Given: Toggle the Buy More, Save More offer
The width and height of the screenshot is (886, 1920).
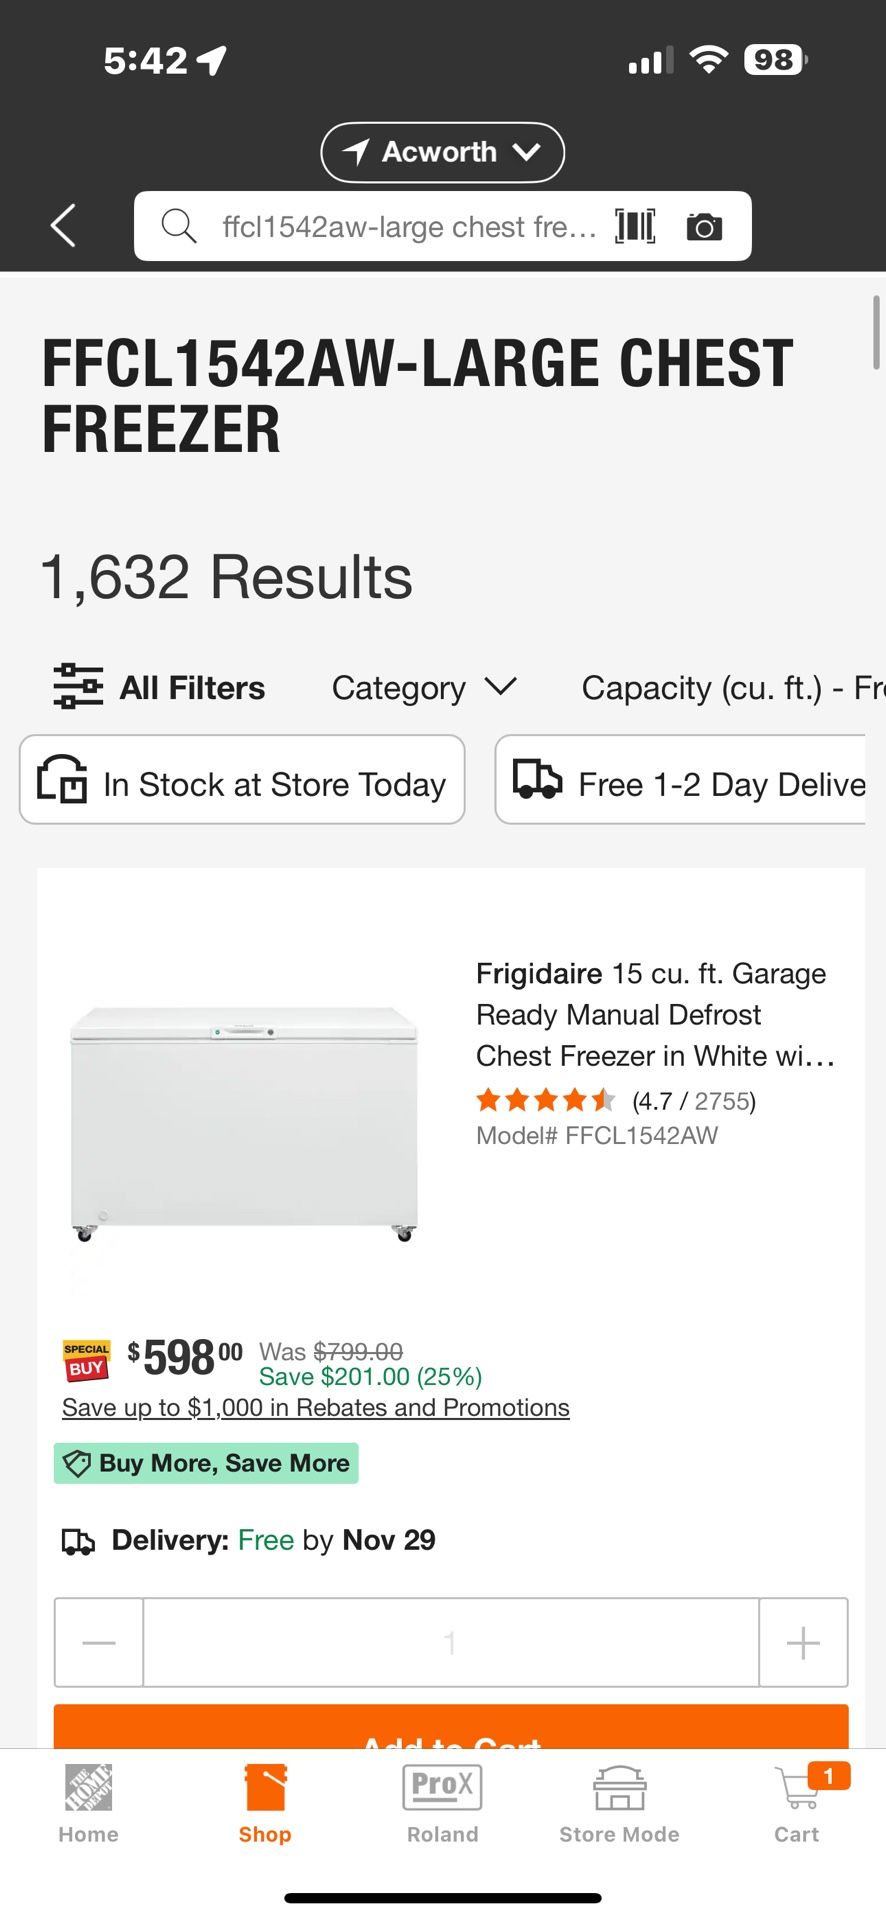Looking at the screenshot, I should click(x=205, y=1462).
